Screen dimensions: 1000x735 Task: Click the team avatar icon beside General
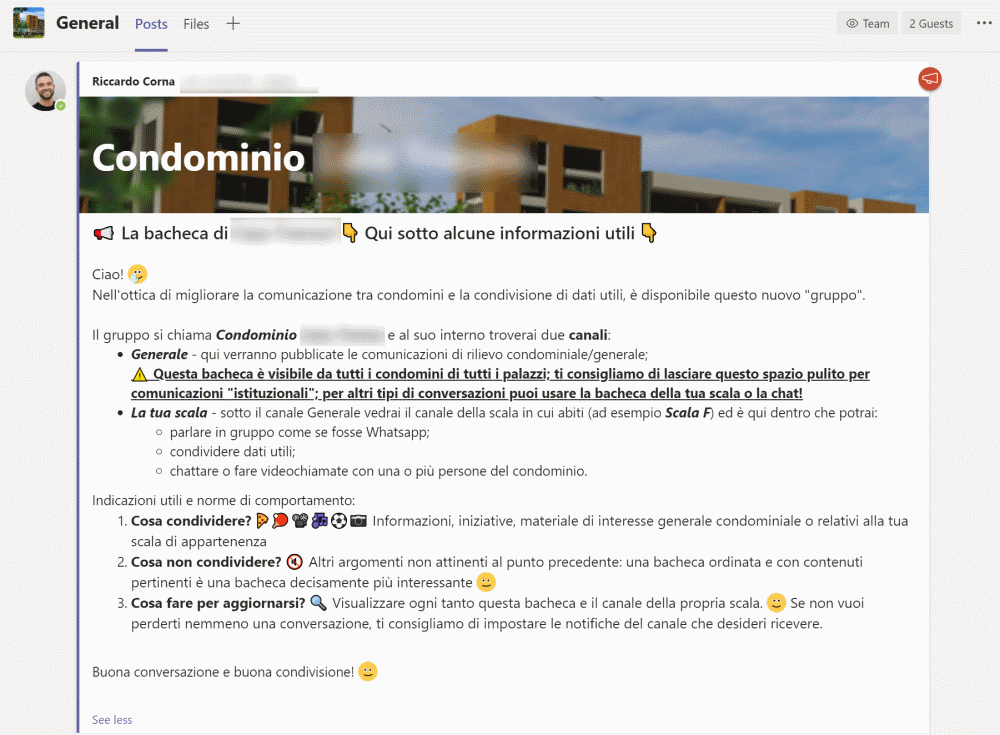29,23
